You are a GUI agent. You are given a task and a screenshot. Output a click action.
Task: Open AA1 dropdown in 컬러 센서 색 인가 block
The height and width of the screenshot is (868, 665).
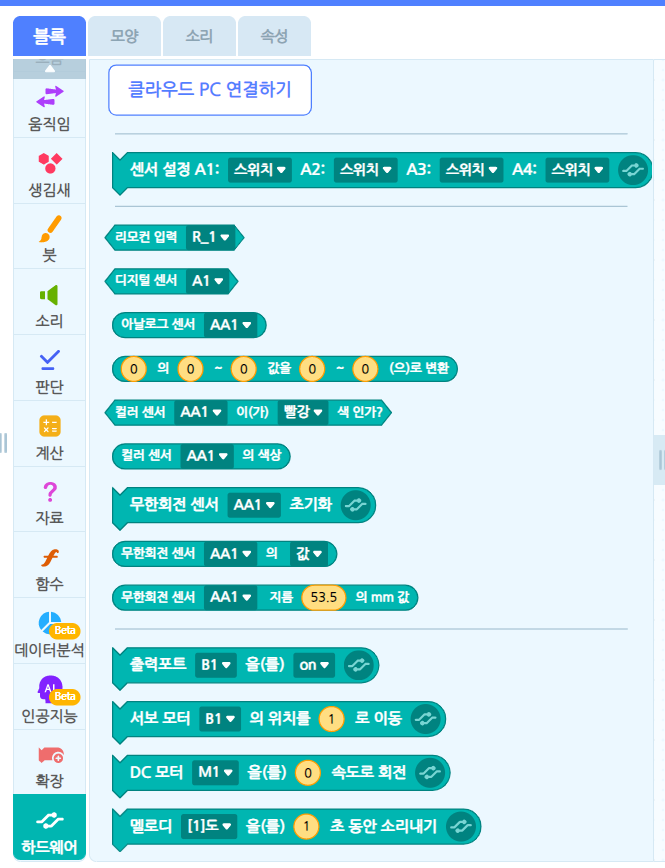click(x=200, y=412)
